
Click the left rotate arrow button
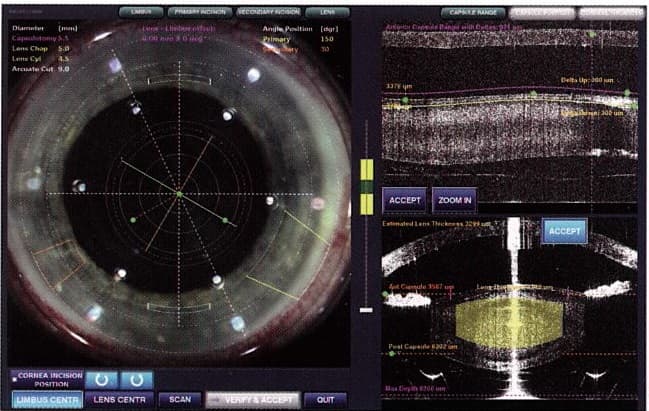102,380
